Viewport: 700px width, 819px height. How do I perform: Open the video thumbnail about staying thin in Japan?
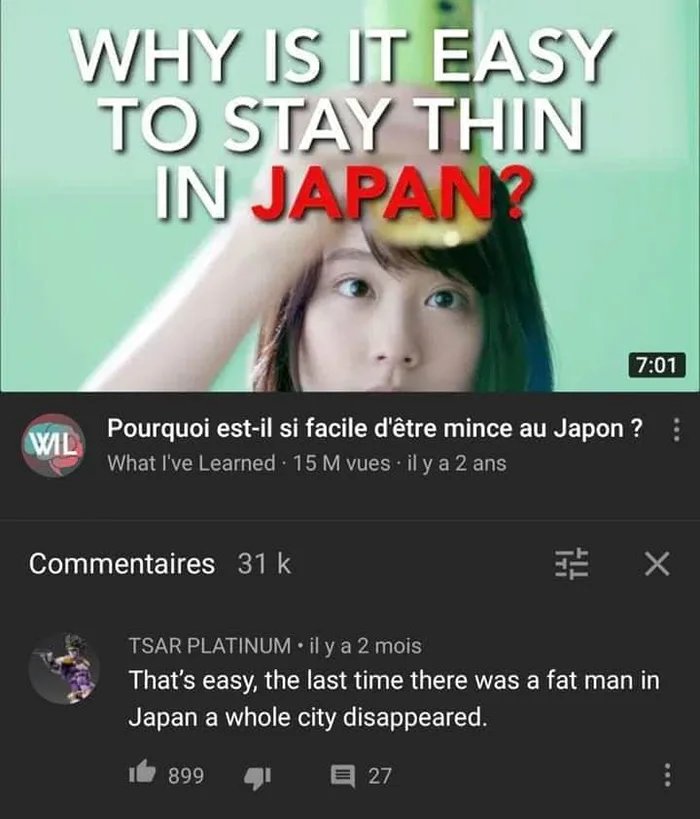pos(350,196)
